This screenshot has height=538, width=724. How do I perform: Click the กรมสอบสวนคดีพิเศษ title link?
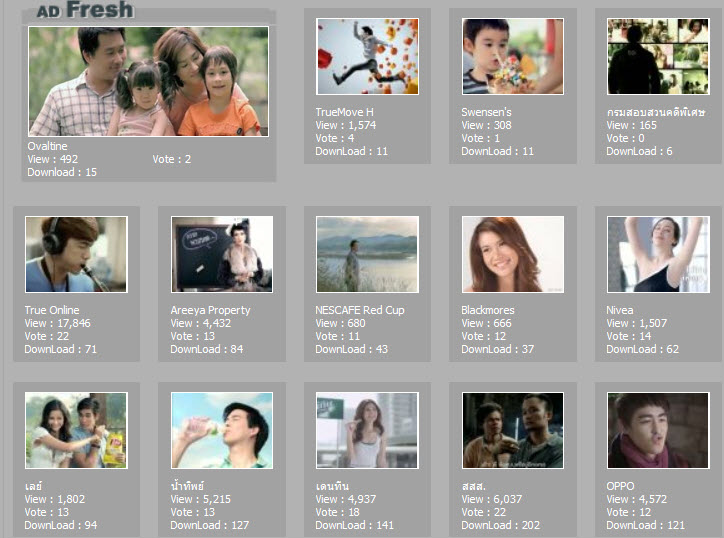pos(656,112)
